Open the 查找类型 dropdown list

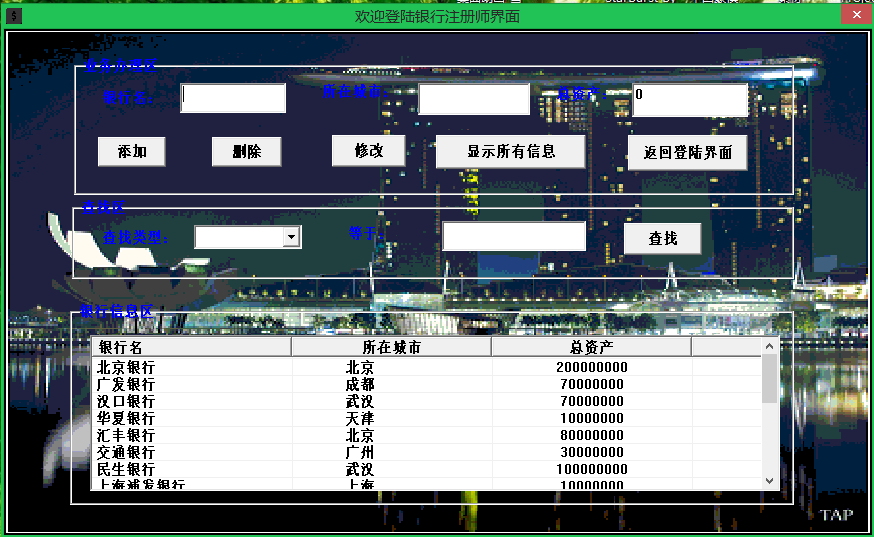tap(292, 237)
